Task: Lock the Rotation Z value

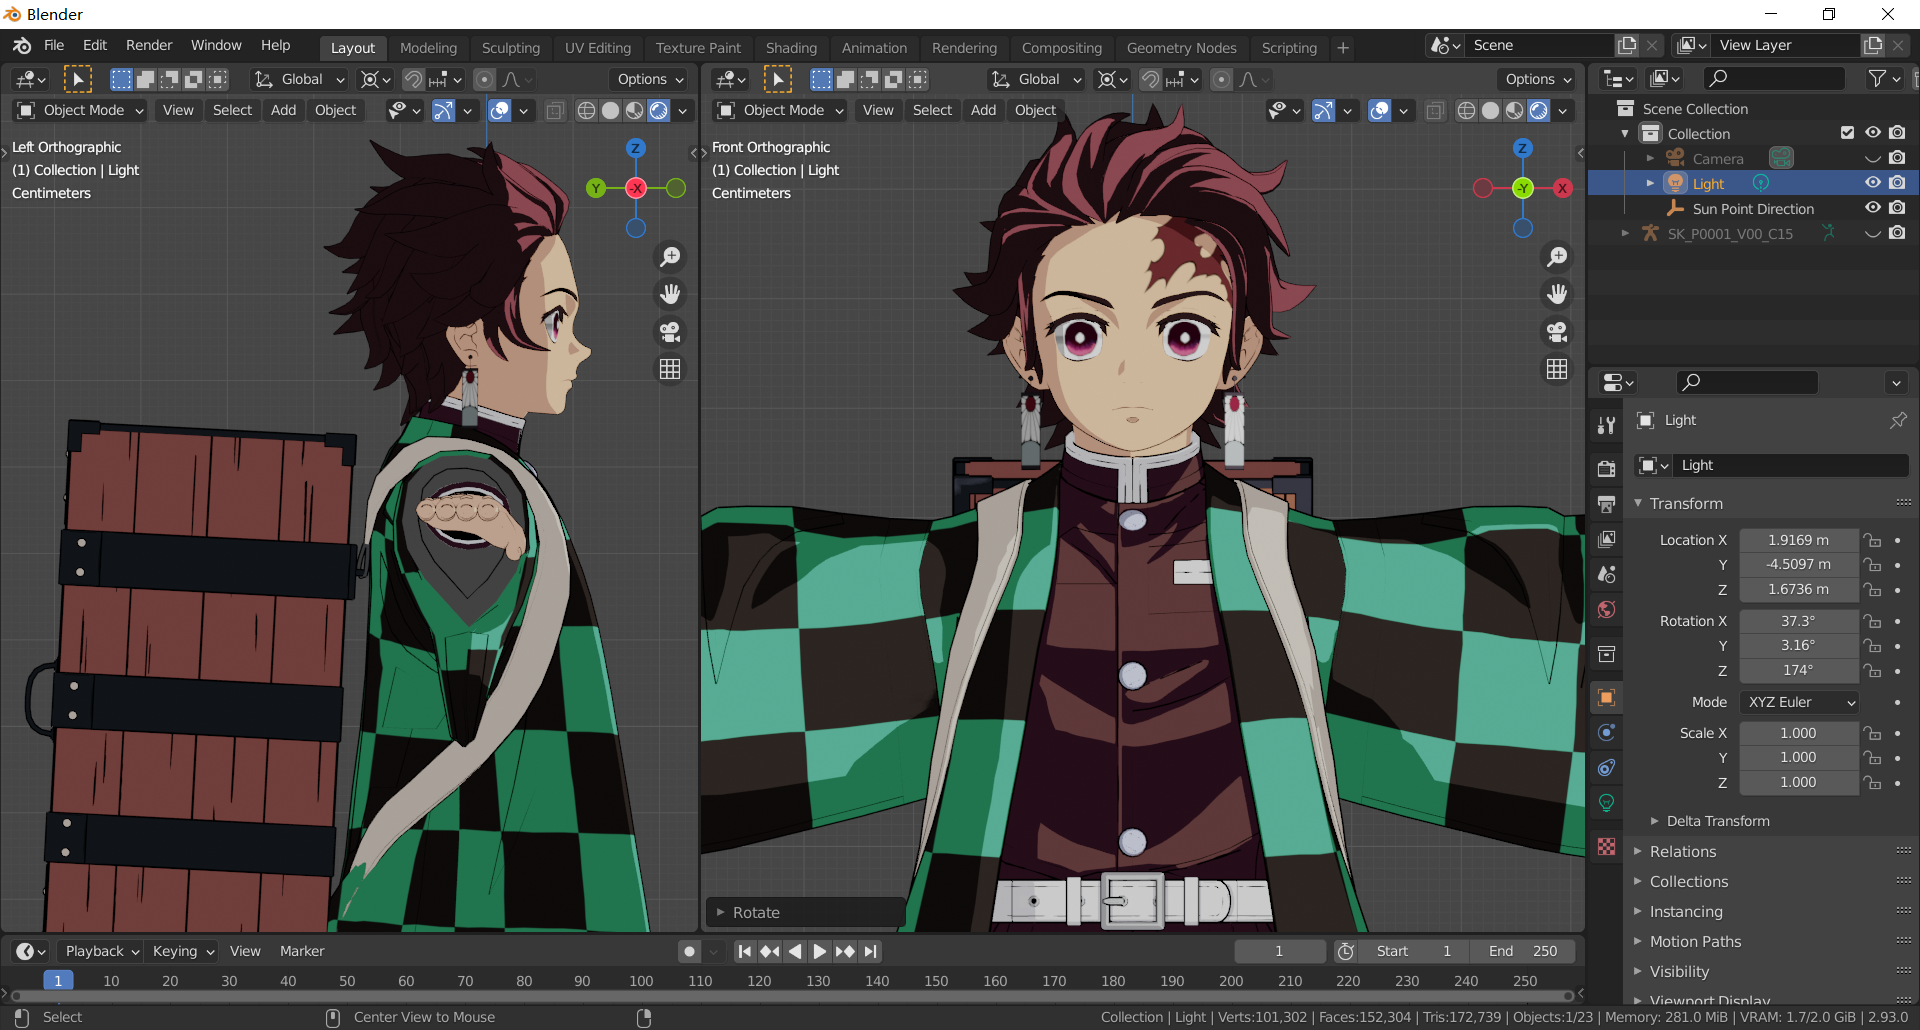Action: pyautogui.click(x=1873, y=670)
